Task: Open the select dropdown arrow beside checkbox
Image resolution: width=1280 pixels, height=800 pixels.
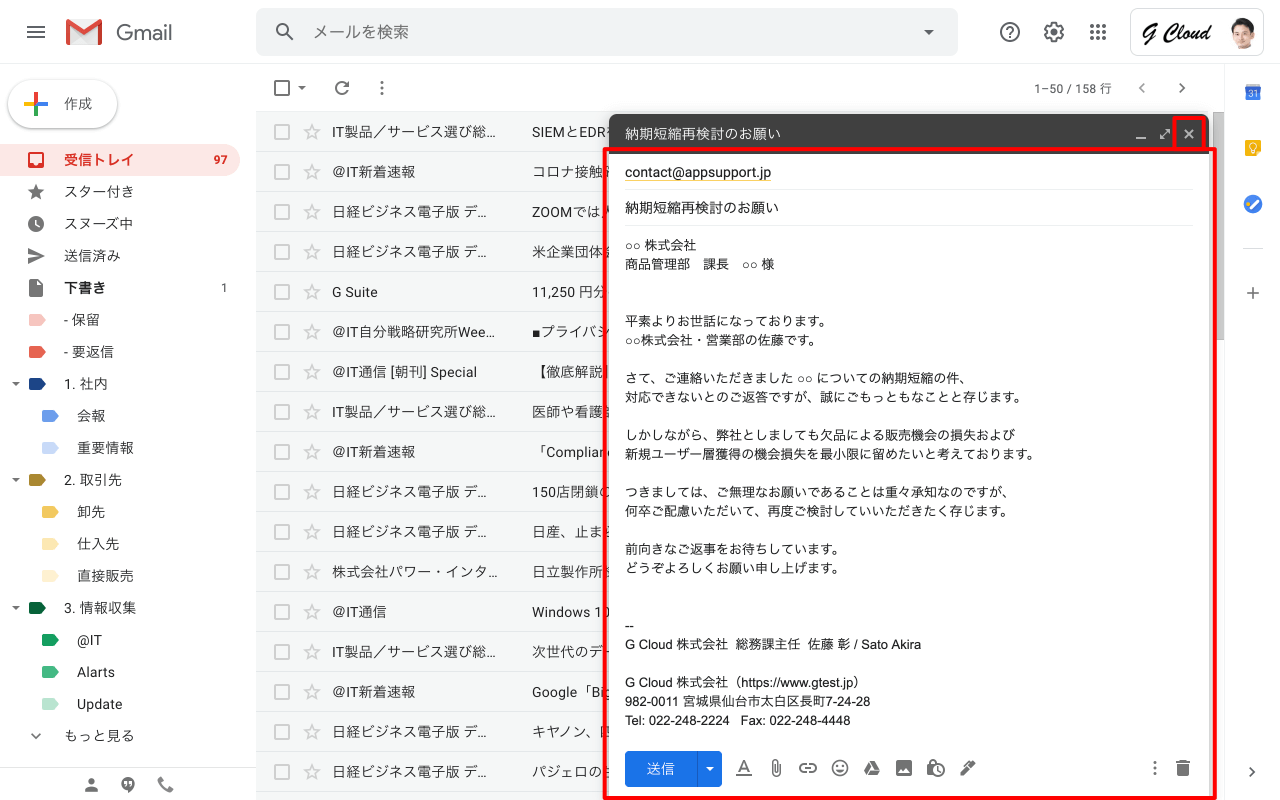Action: click(x=302, y=88)
